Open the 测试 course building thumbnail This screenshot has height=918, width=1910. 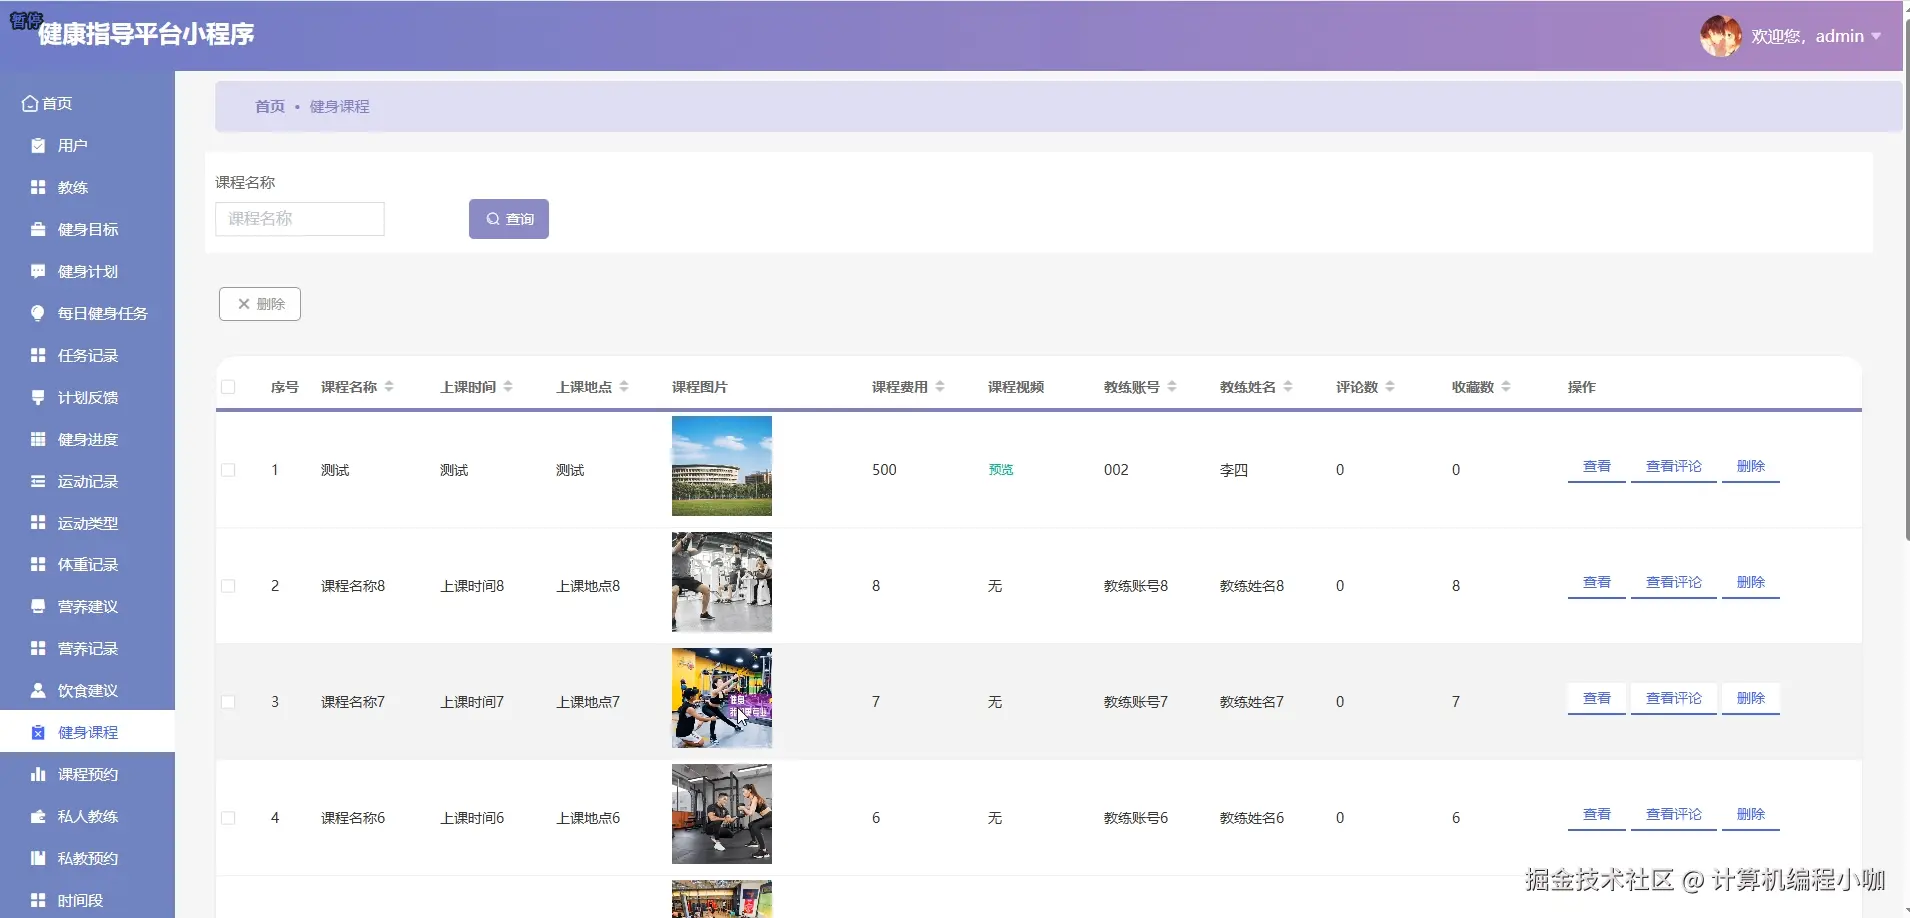point(722,466)
